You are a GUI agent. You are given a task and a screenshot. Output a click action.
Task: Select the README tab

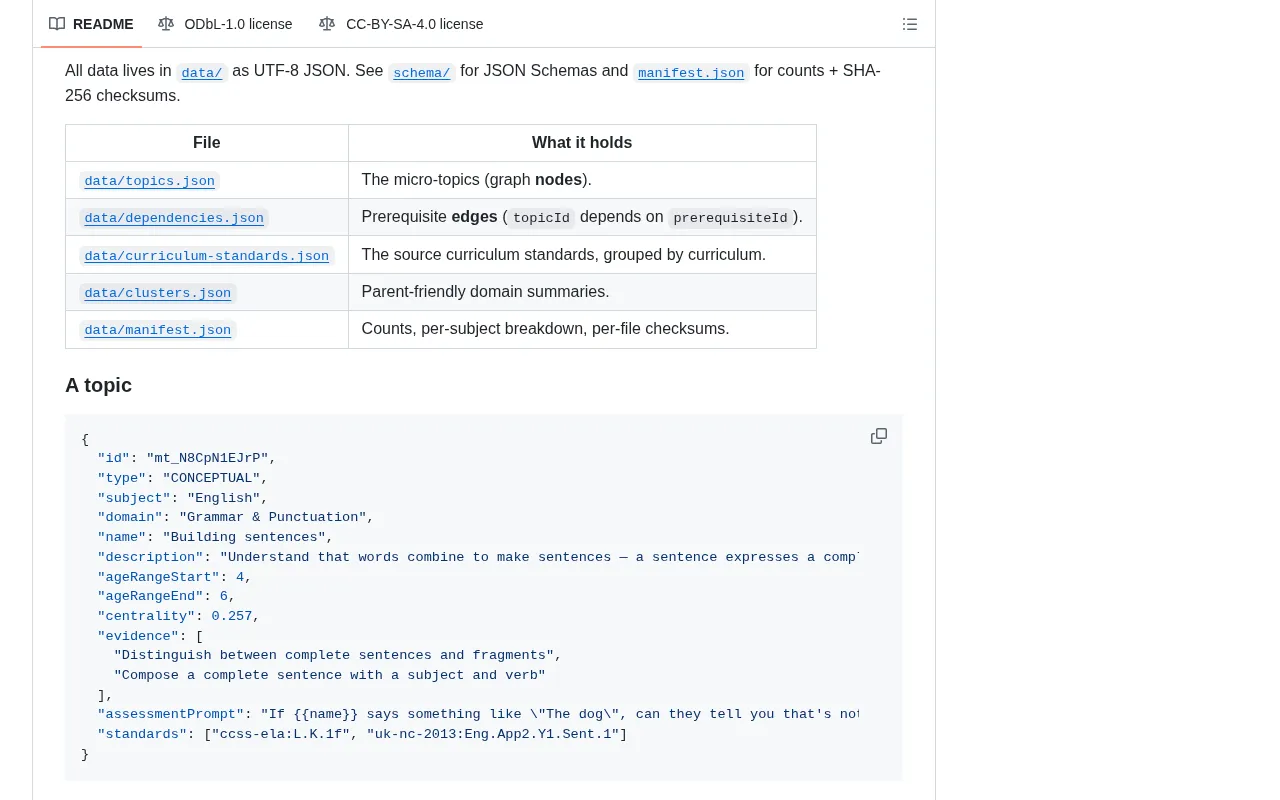[x=91, y=24]
